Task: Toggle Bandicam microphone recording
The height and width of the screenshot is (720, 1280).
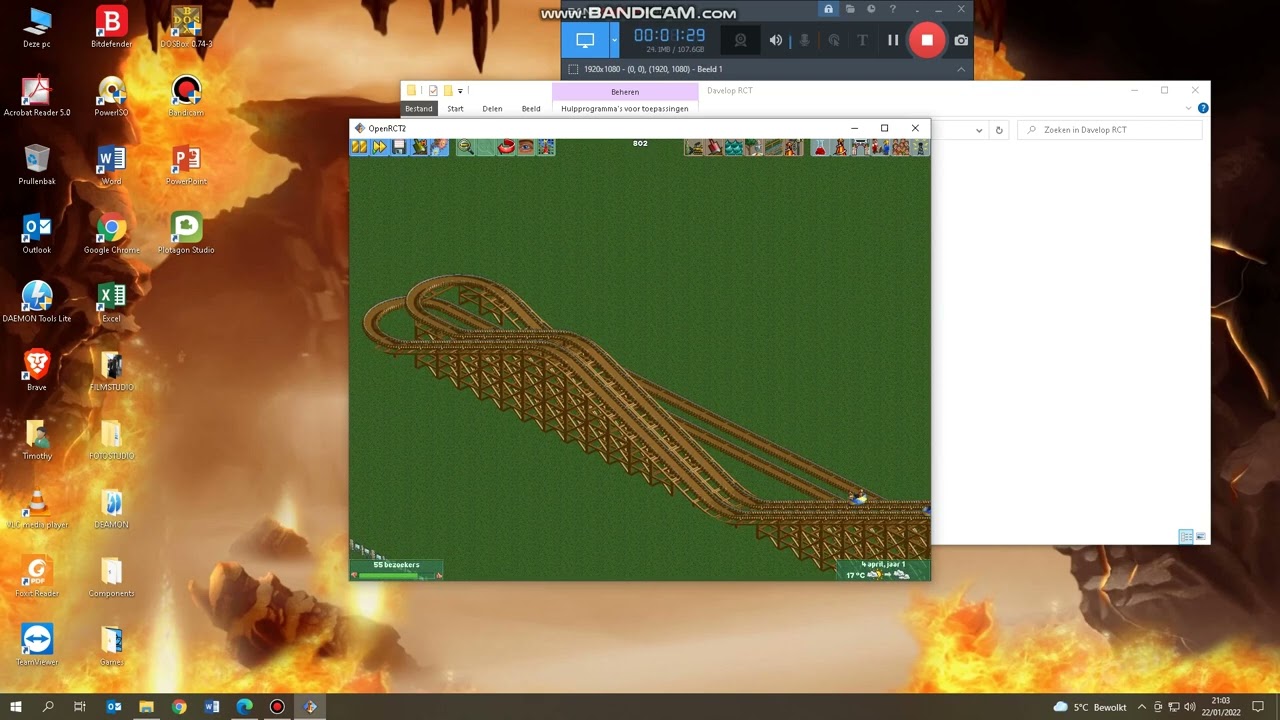Action: [x=804, y=40]
